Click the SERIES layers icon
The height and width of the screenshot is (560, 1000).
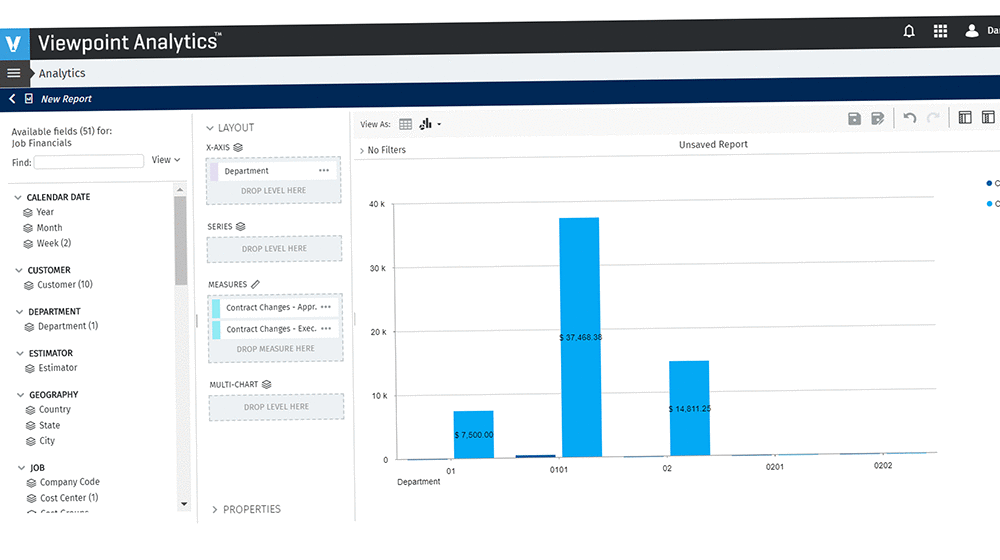pos(240,226)
